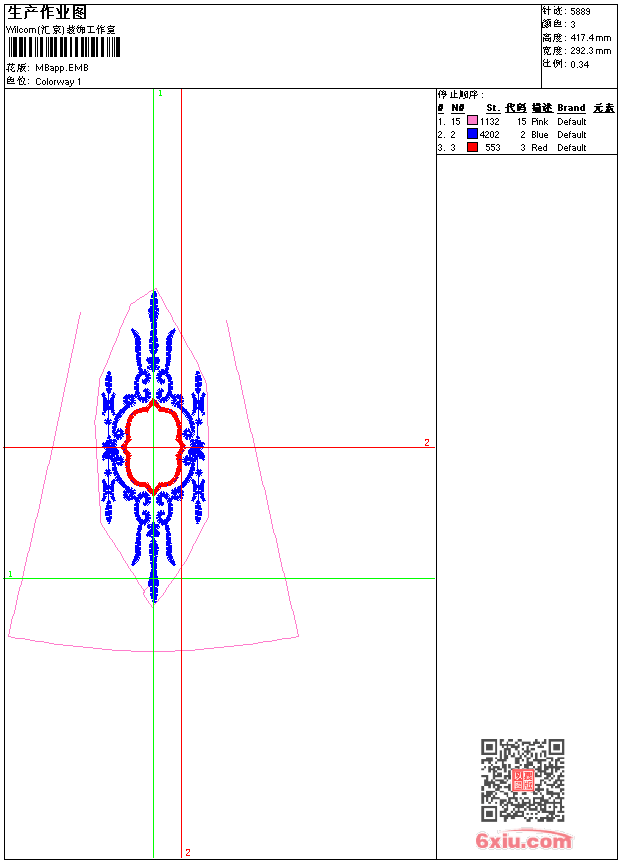Click the 'N#' column header
Screen dimensions: 620x860
pyautogui.click(x=458, y=108)
